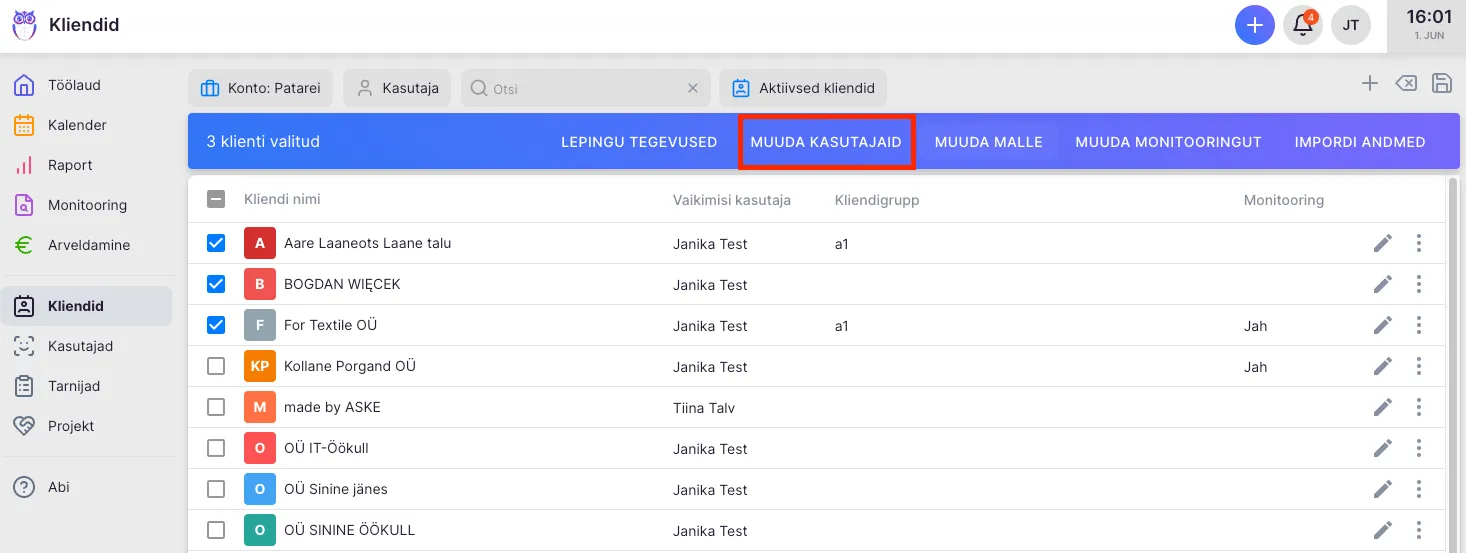The height and width of the screenshot is (553, 1466).
Task: Click the blue plus add button
Action: point(1254,25)
